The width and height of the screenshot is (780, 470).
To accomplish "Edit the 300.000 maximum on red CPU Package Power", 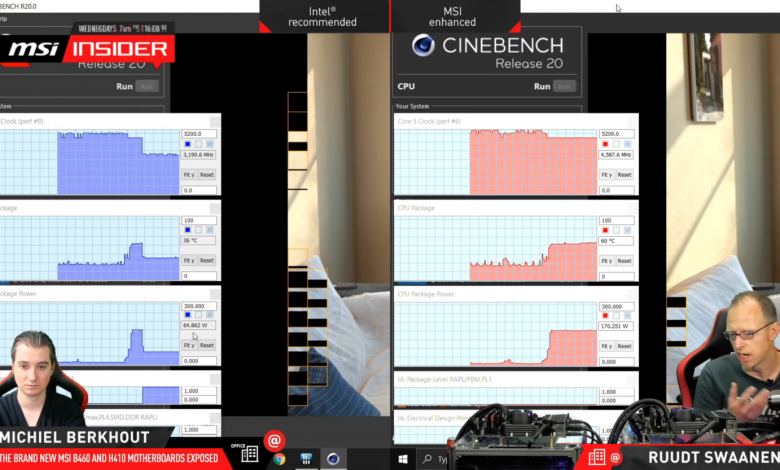I will [617, 306].
